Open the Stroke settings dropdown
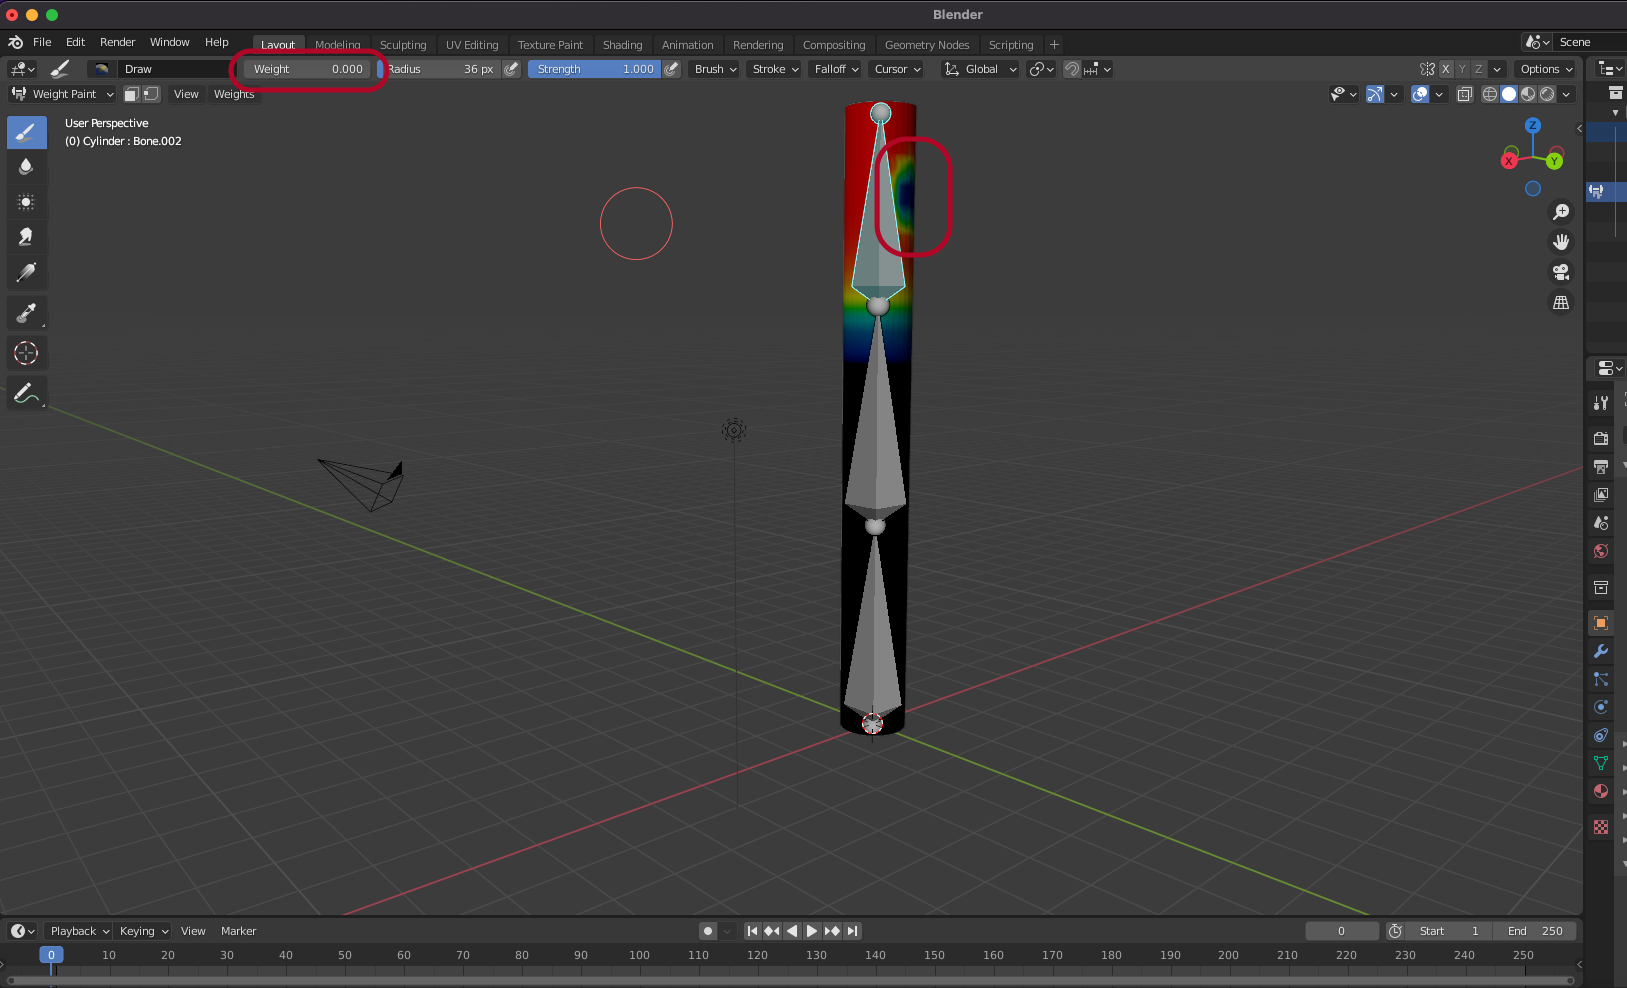This screenshot has height=988, width=1627. point(775,69)
